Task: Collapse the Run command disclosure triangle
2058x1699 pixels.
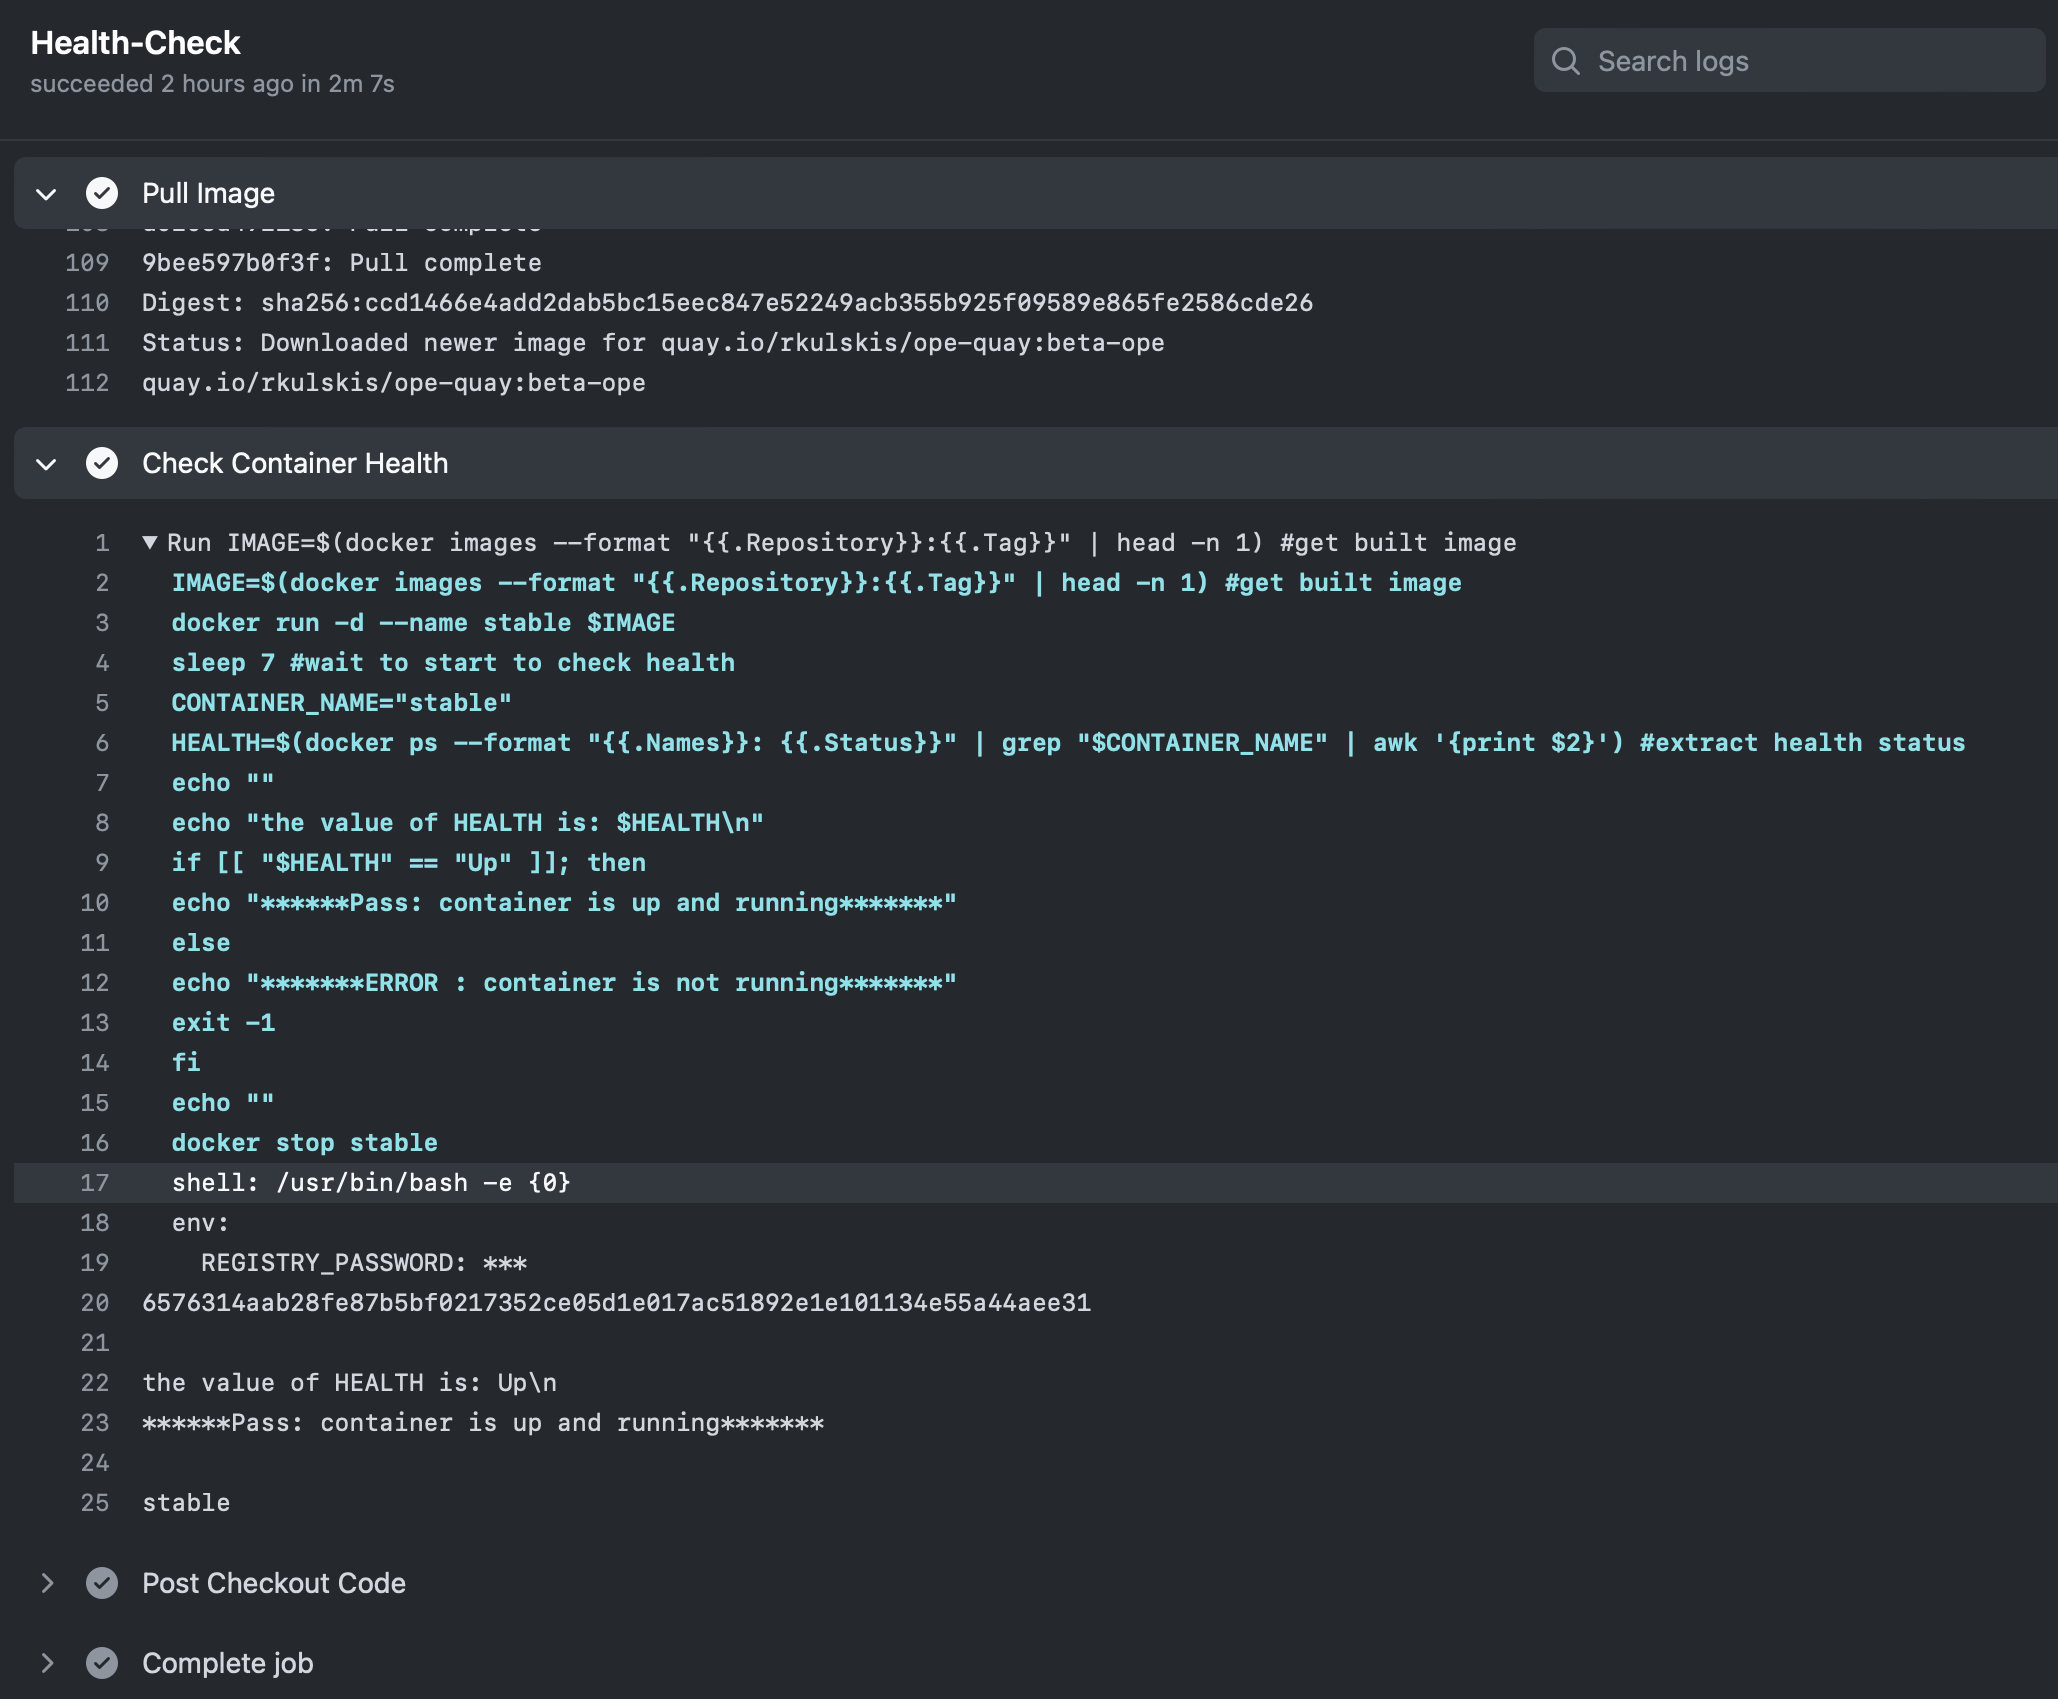Action: pyautogui.click(x=150, y=542)
